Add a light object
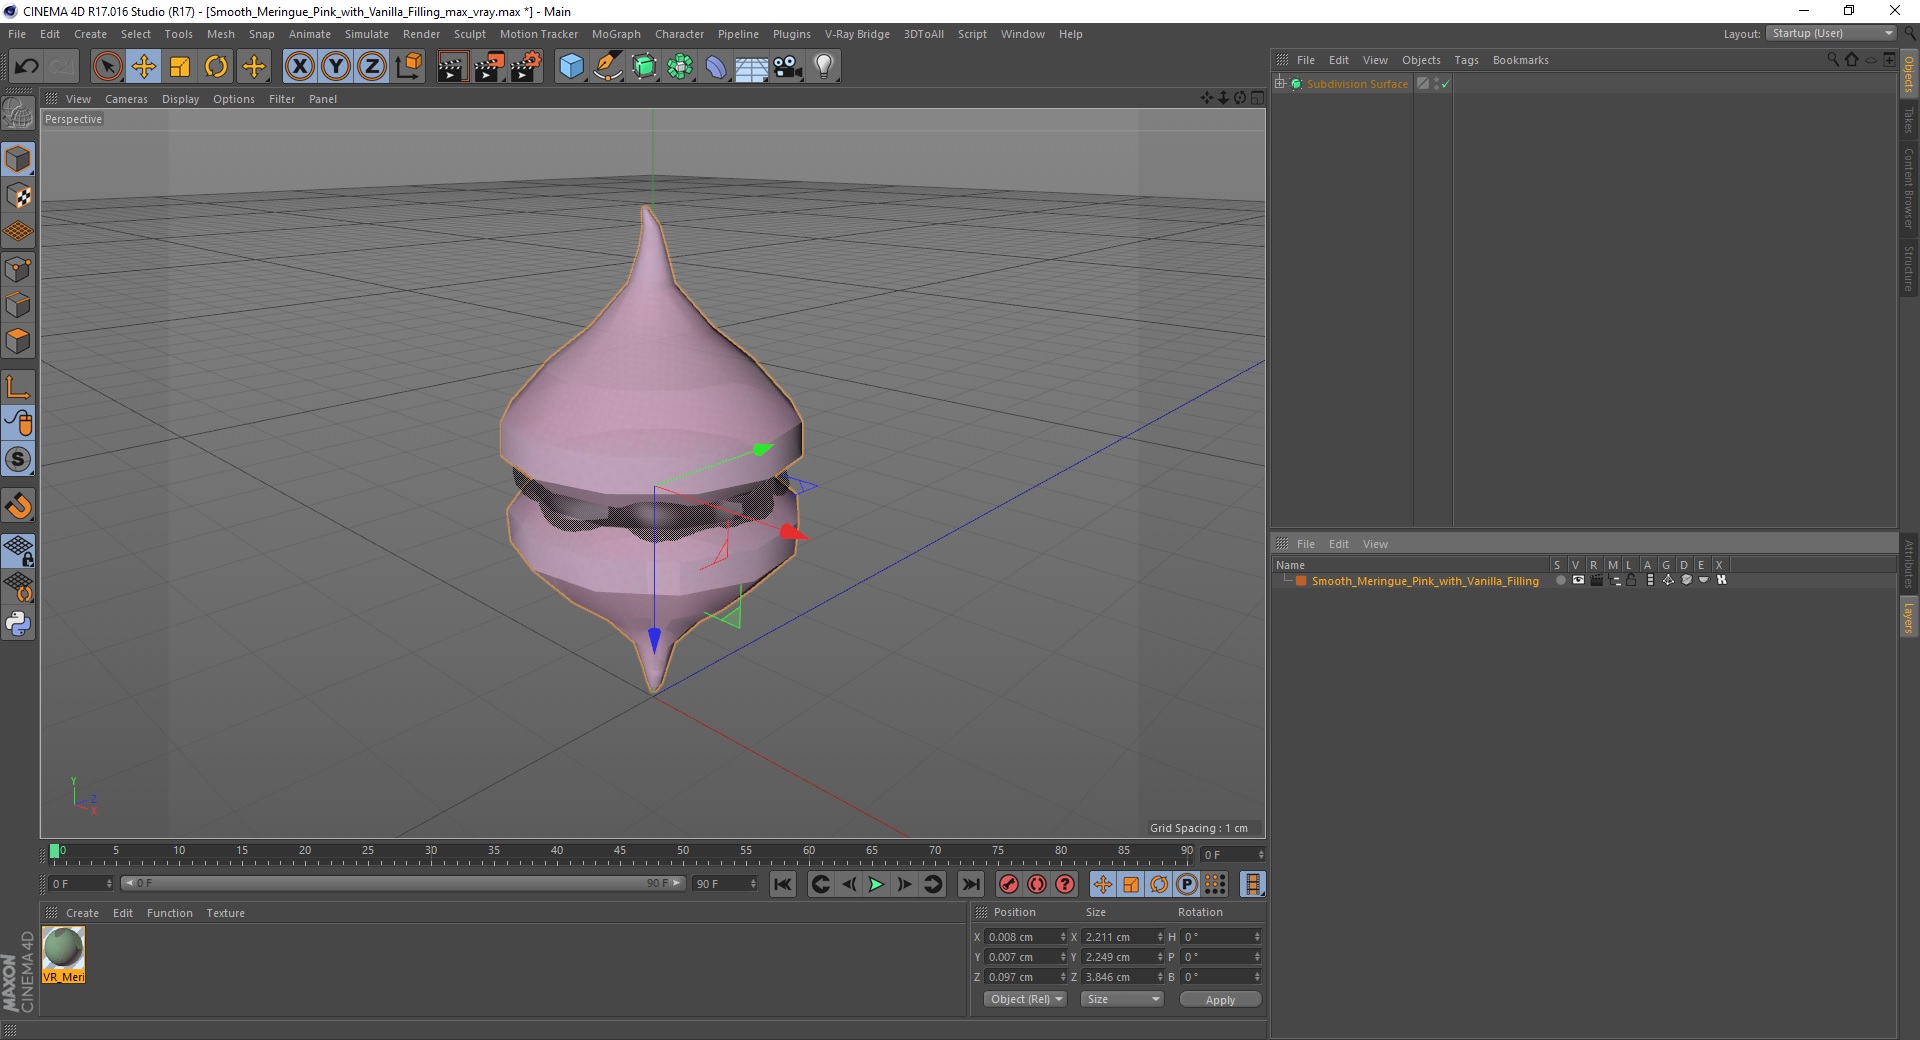 tap(824, 67)
